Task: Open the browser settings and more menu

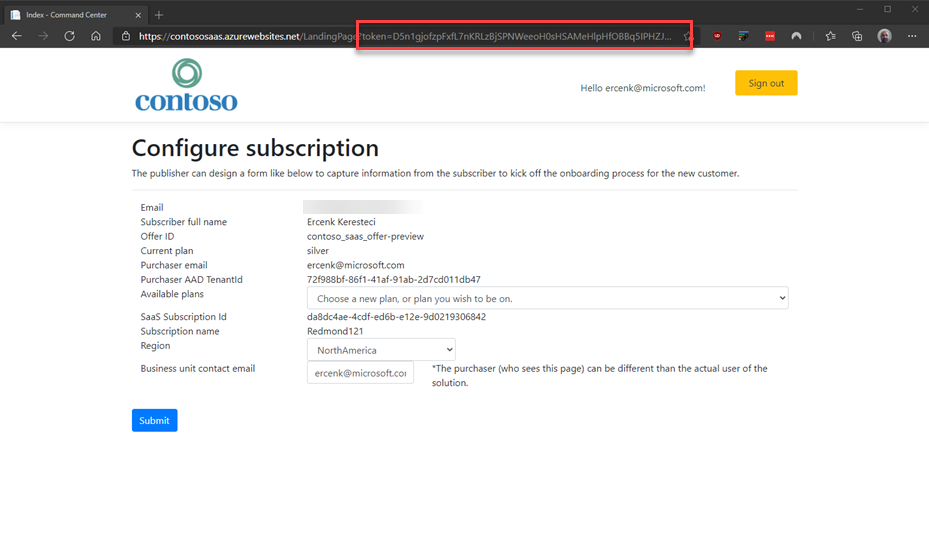Action: tap(912, 36)
